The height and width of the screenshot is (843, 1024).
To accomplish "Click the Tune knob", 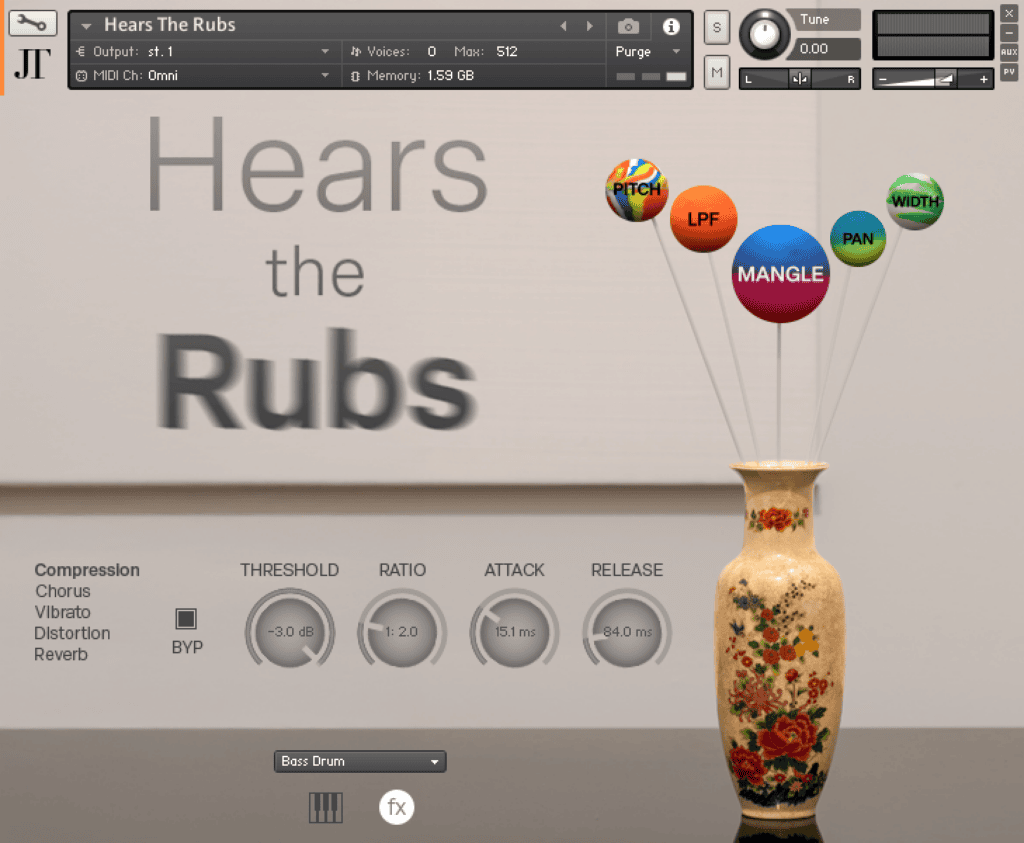I will 764,34.
